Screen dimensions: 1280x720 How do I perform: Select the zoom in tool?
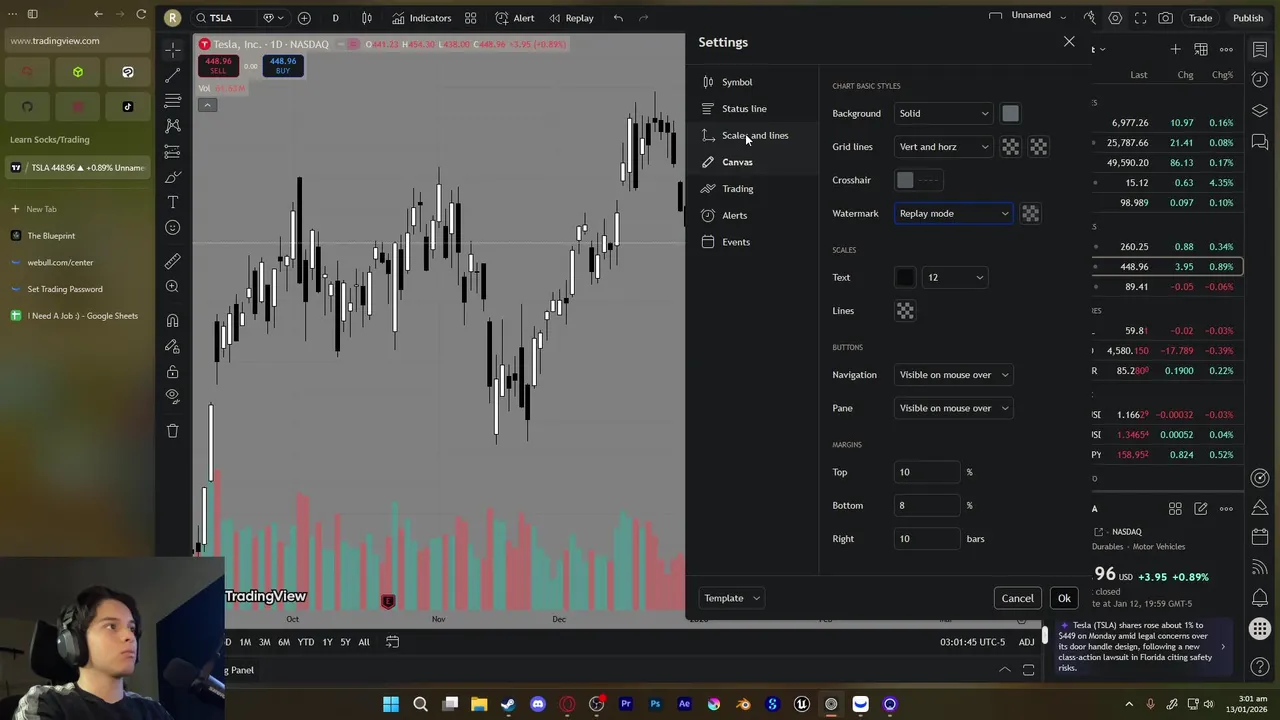tap(172, 287)
